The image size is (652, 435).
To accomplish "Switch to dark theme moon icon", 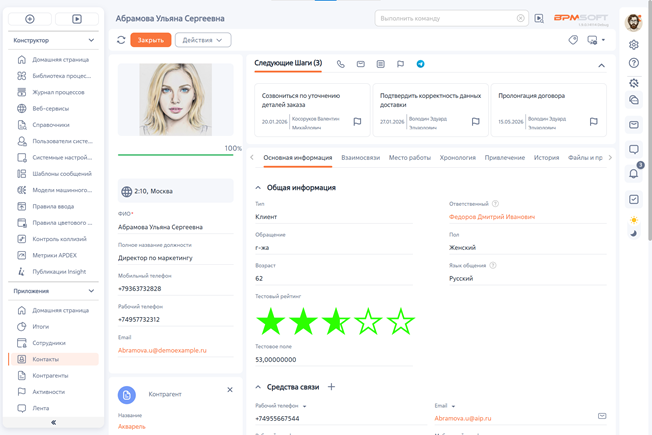I will [x=633, y=234].
